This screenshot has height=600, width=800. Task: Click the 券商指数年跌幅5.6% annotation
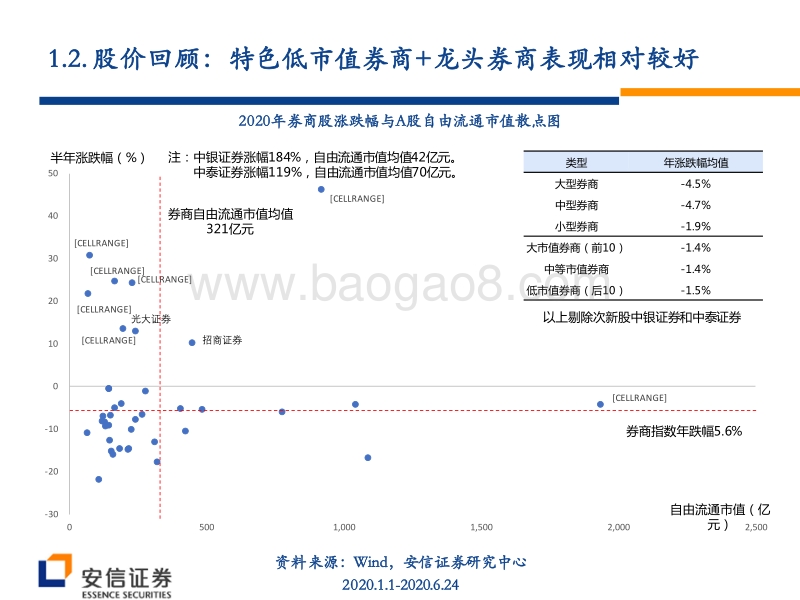pyautogui.click(x=684, y=432)
